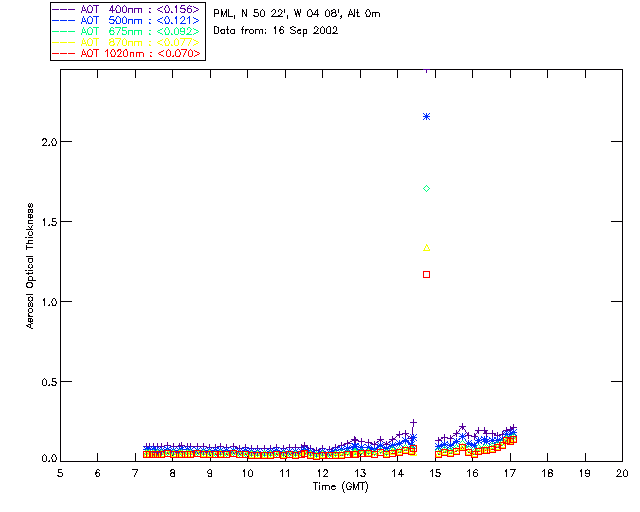The width and height of the screenshot is (640, 512).
Task: Click the 'Aerosol Optical Thickness' y-axis label
Action: point(31,265)
